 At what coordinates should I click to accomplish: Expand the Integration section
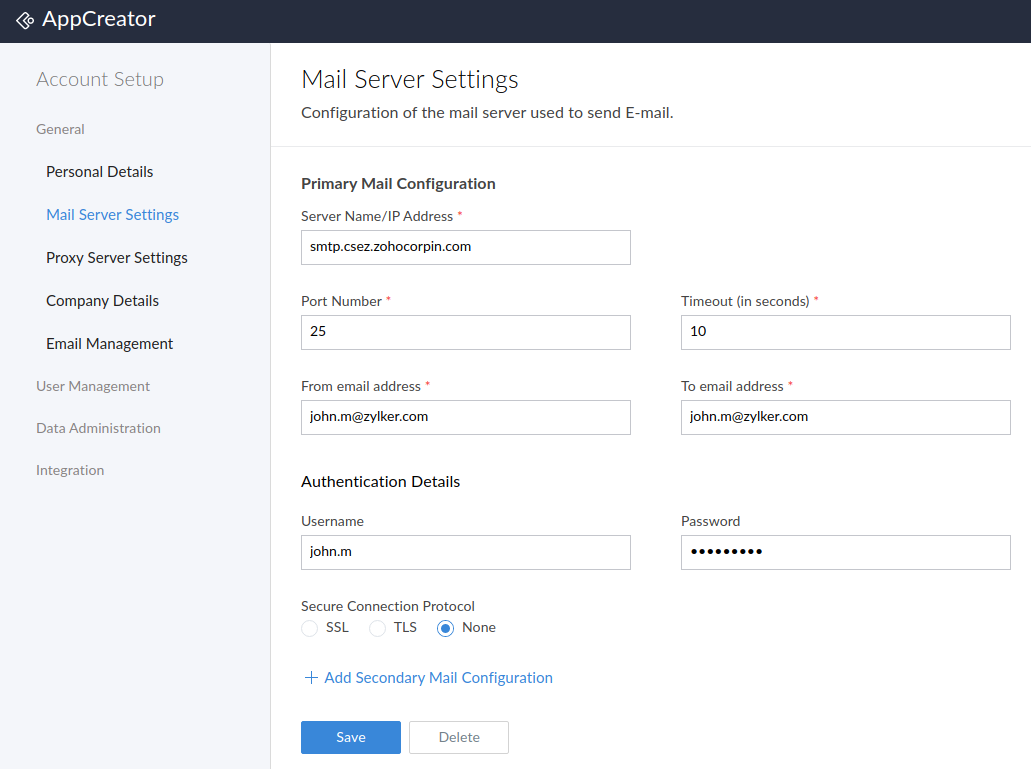pos(69,470)
